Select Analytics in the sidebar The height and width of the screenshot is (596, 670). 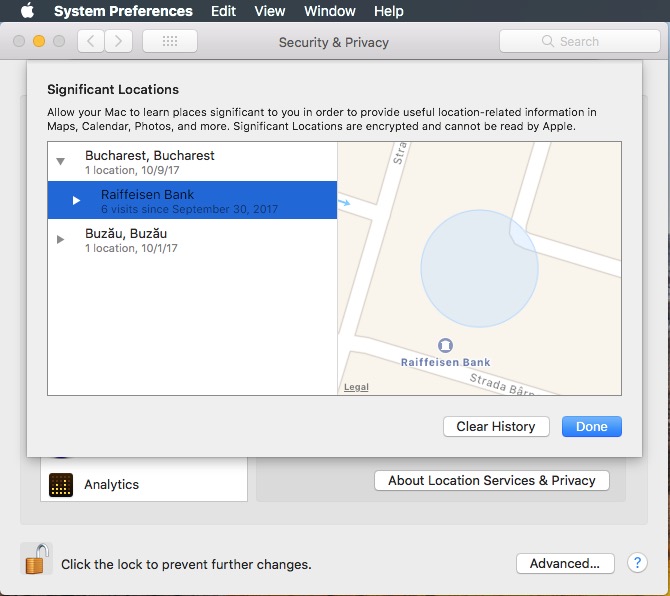(x=144, y=484)
